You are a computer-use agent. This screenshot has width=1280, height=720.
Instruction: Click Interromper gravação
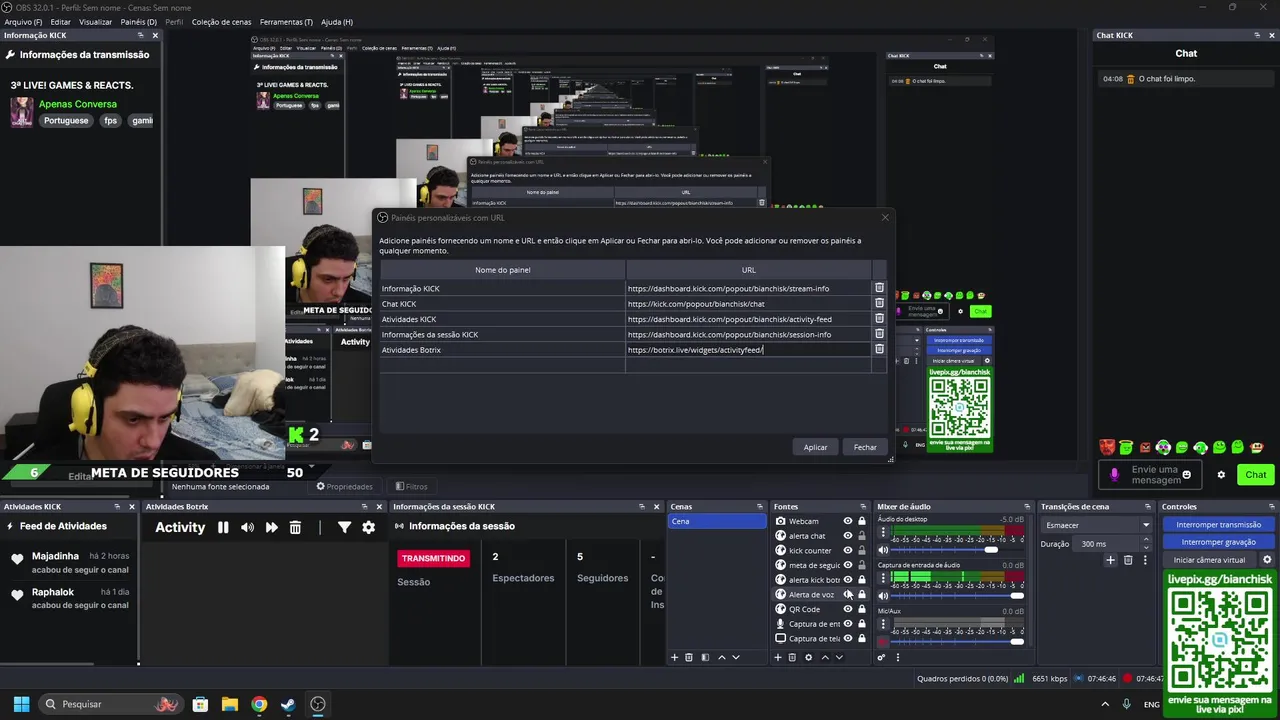(x=1218, y=542)
